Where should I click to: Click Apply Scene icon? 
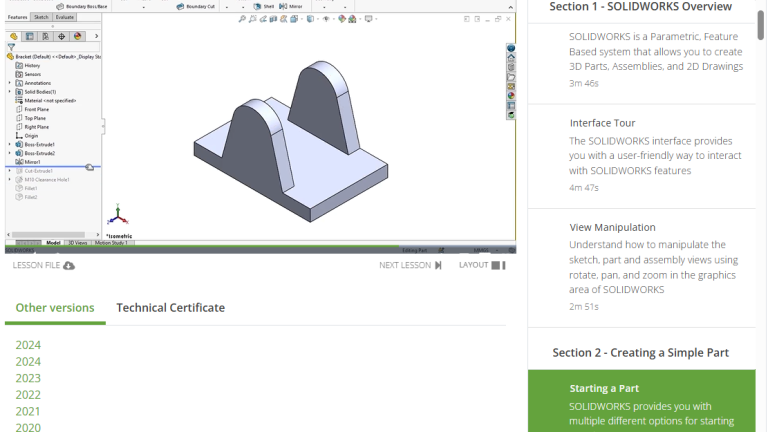click(x=352, y=19)
